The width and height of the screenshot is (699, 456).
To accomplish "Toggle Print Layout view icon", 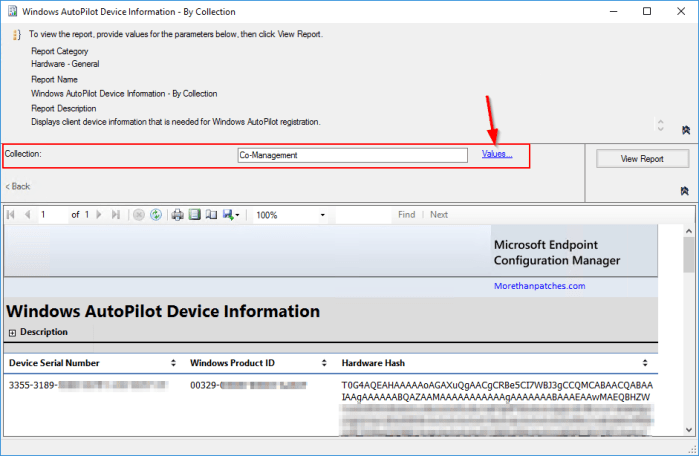I will pos(194,215).
